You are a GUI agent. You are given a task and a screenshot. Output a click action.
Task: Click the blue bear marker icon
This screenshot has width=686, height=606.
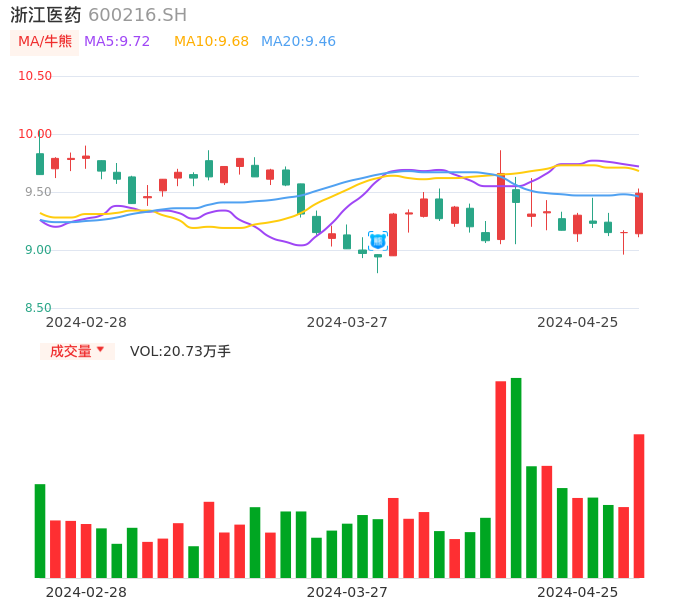(x=378, y=240)
